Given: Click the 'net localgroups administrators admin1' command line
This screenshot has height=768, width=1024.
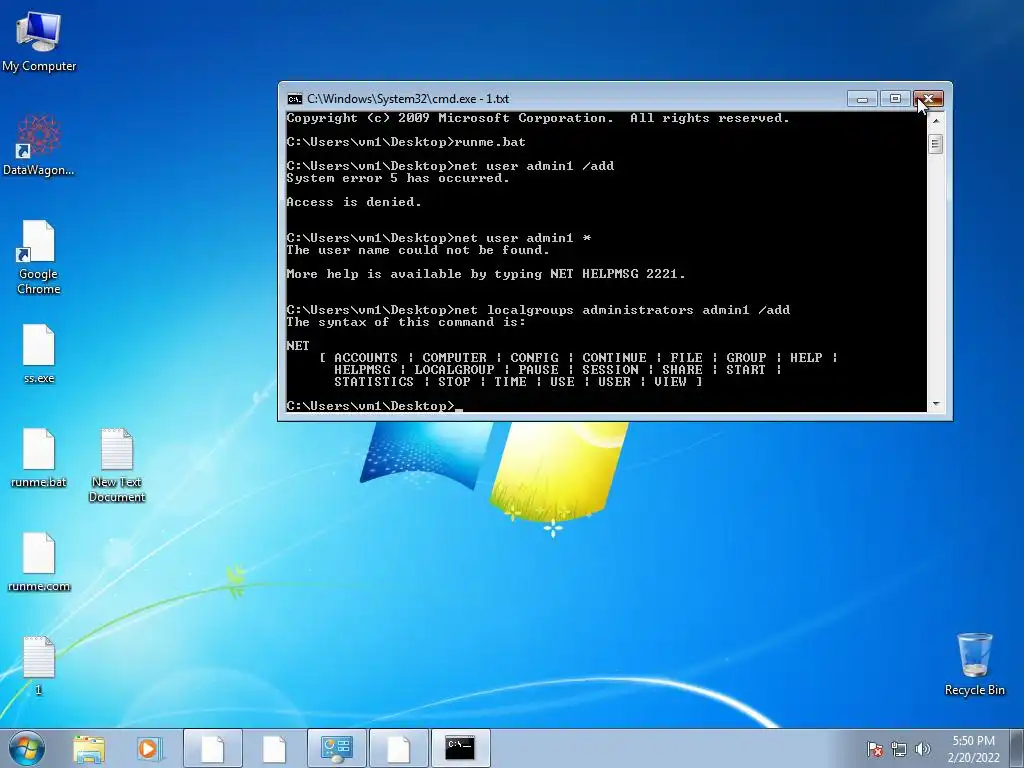Looking at the screenshot, I should tap(537, 310).
